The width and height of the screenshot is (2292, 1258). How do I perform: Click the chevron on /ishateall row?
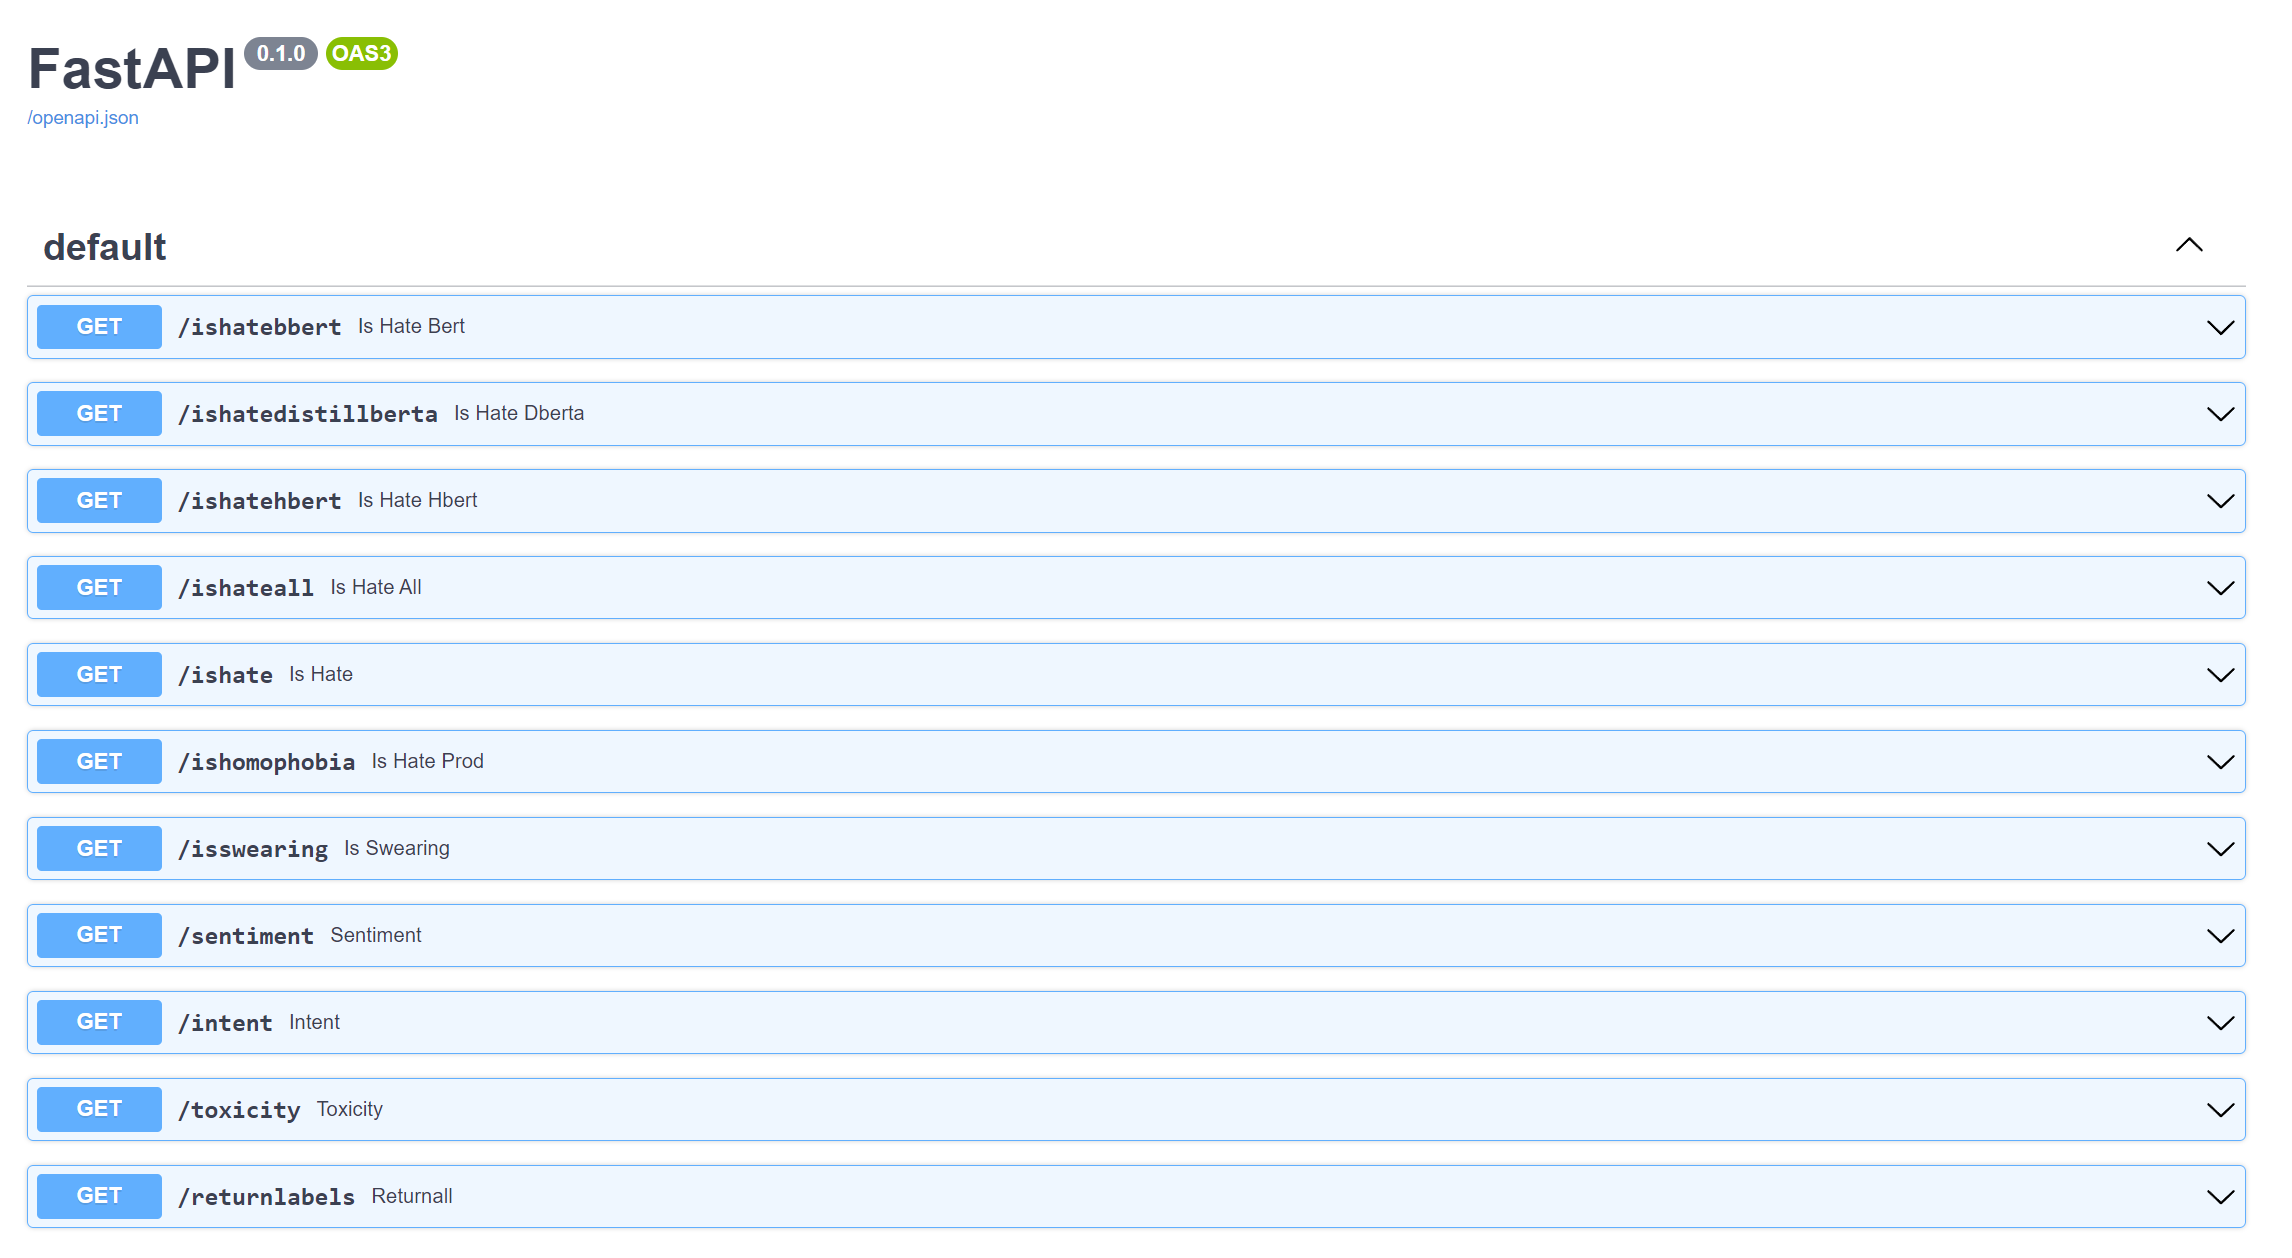click(x=2220, y=589)
